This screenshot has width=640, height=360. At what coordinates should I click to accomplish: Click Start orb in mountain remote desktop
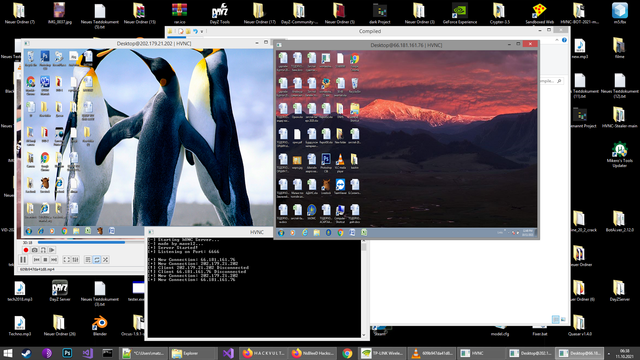tap(281, 233)
